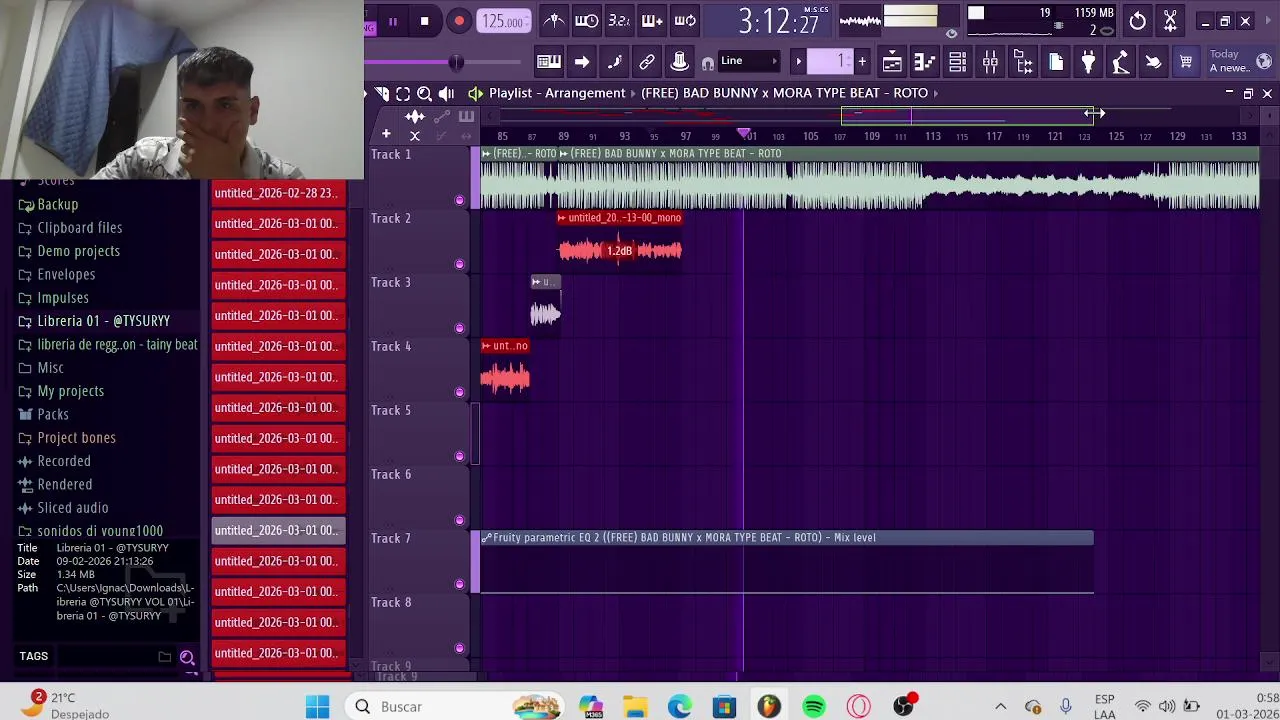Open the Piano roll view icon
1280x720 pixels.
click(x=924, y=62)
